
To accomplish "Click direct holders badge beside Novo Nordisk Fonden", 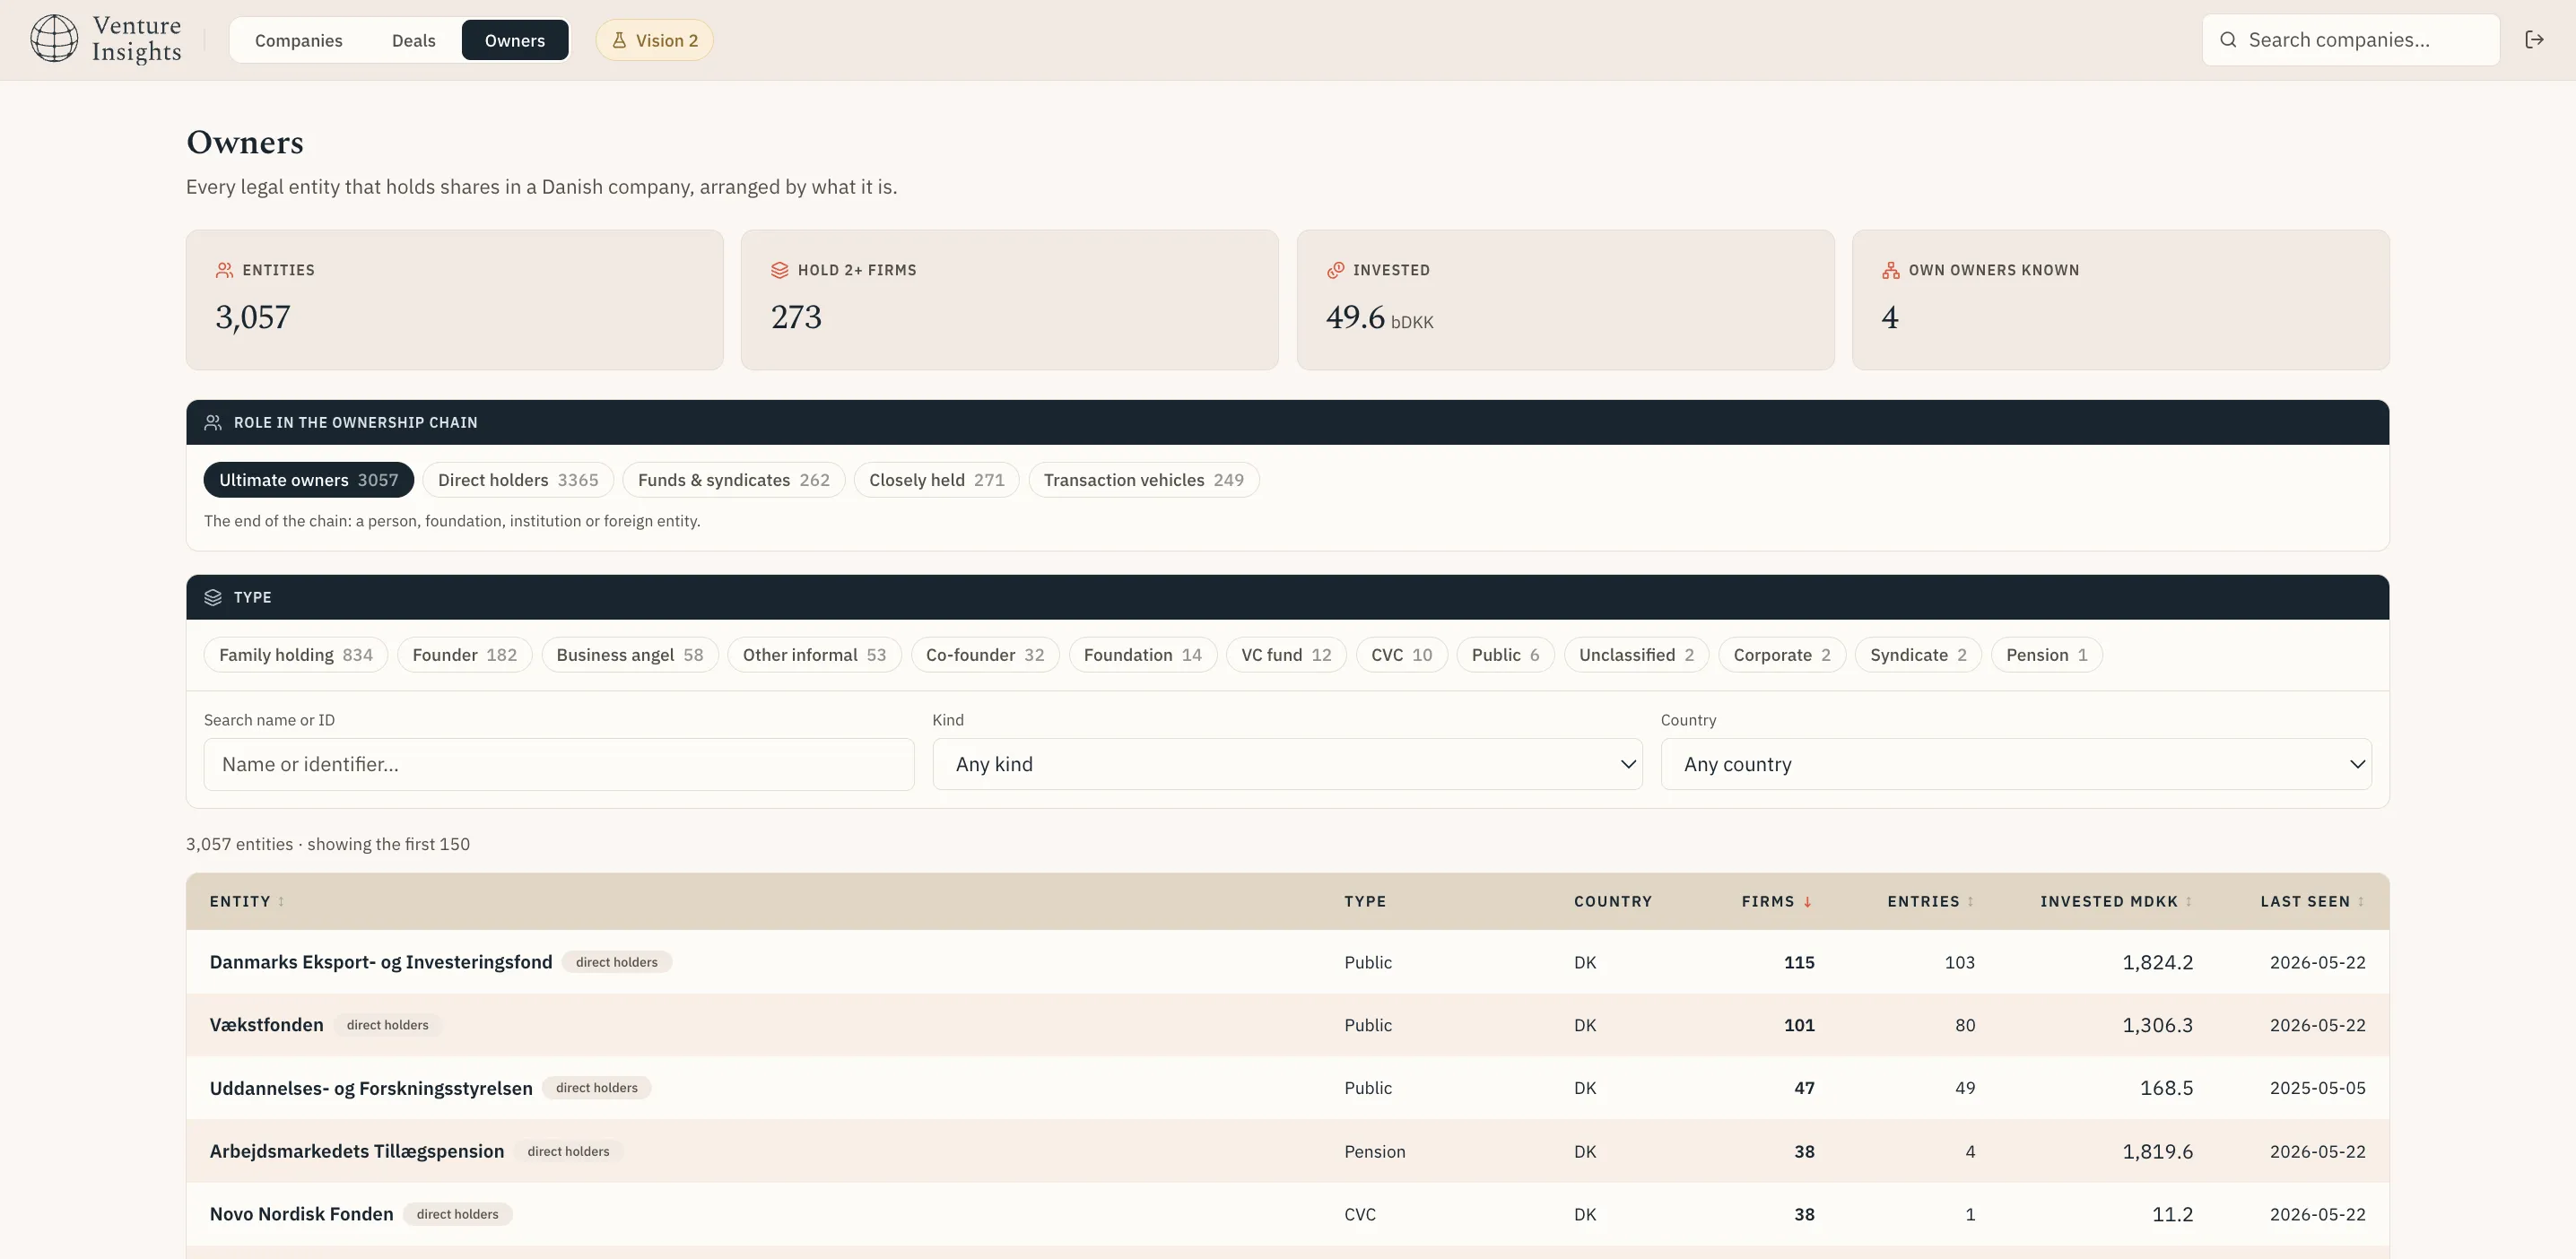I will coord(458,1214).
